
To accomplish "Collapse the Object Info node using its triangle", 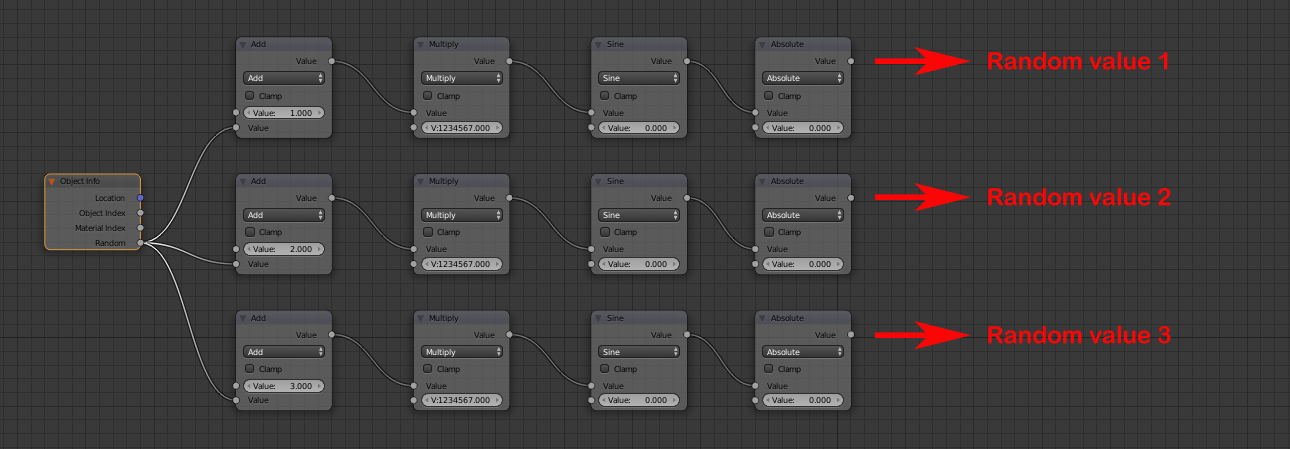I will click(52, 182).
